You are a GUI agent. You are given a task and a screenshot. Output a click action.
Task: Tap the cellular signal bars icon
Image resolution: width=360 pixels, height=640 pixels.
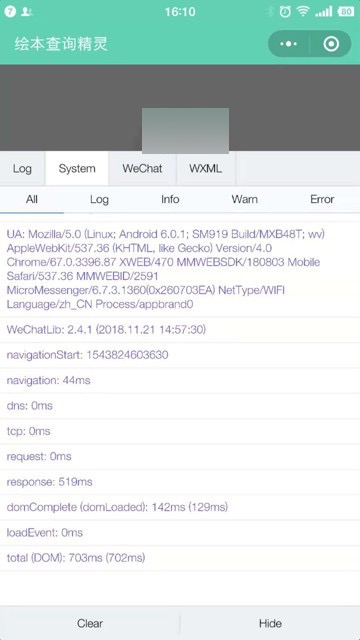(324, 11)
